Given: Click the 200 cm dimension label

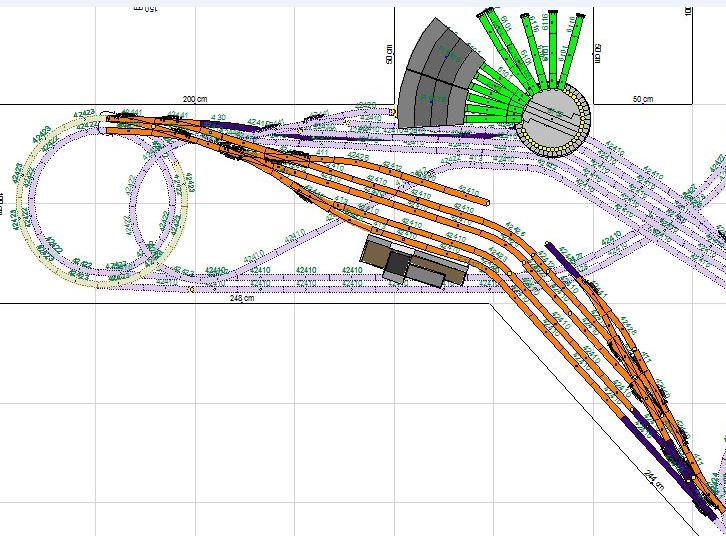Looking at the screenshot, I should (x=195, y=99).
